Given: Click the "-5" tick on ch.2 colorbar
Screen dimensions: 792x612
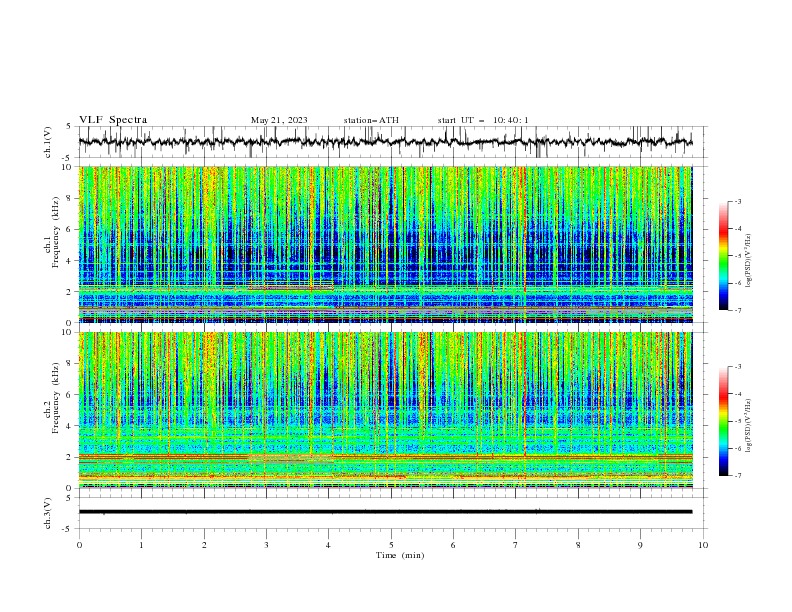Looking at the screenshot, I should click(737, 421).
